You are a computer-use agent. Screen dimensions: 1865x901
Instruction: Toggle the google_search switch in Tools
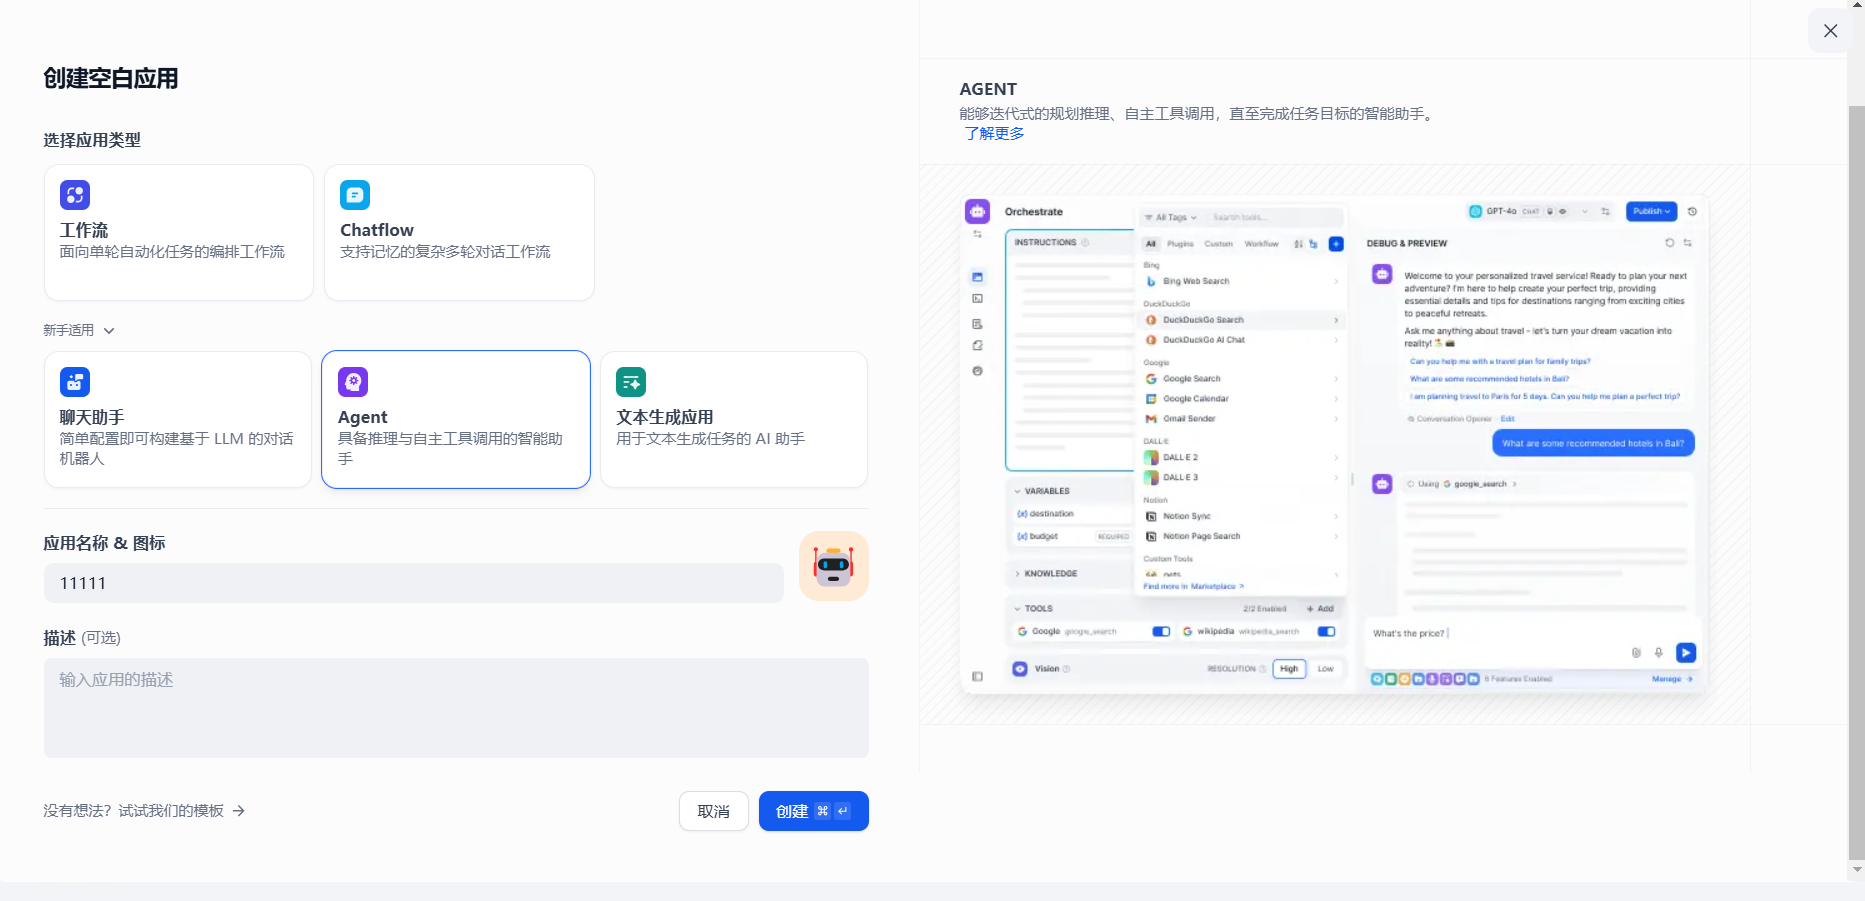(1160, 631)
